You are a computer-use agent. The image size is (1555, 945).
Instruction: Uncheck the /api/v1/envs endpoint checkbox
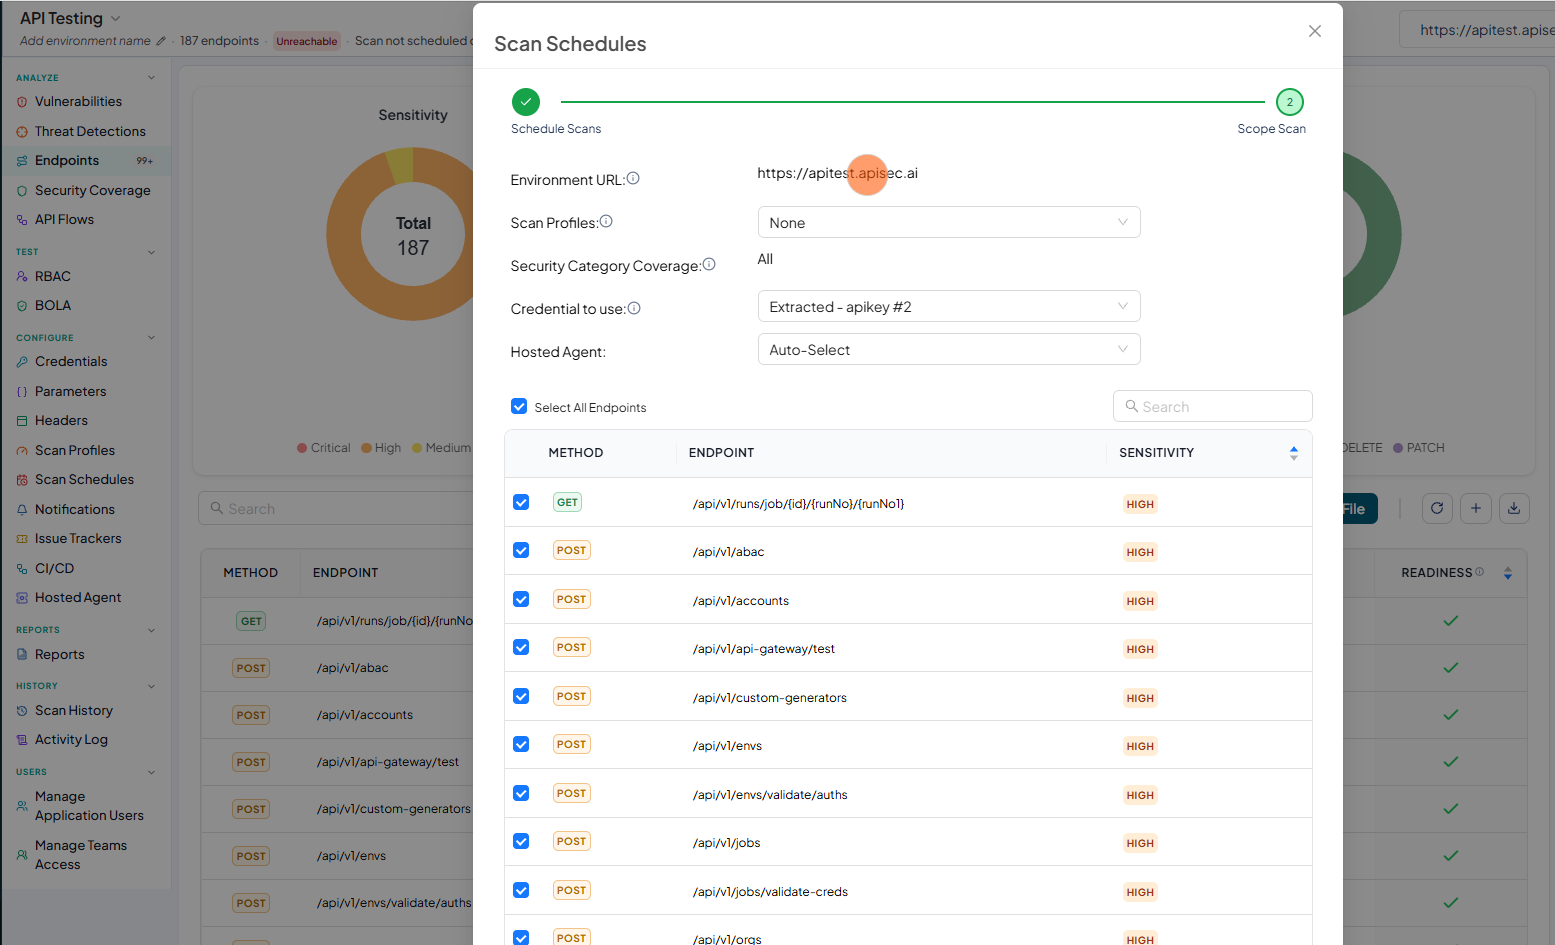click(521, 744)
